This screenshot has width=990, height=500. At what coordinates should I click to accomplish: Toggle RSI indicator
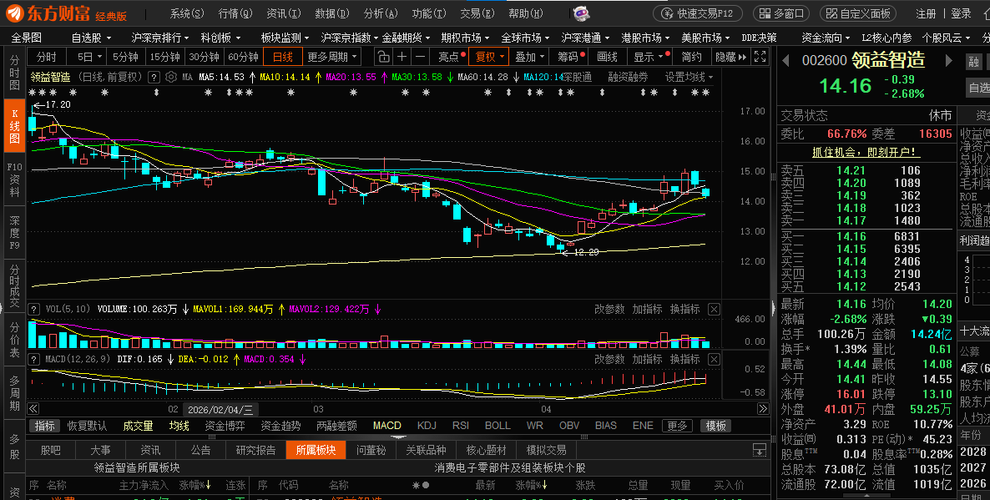460,426
